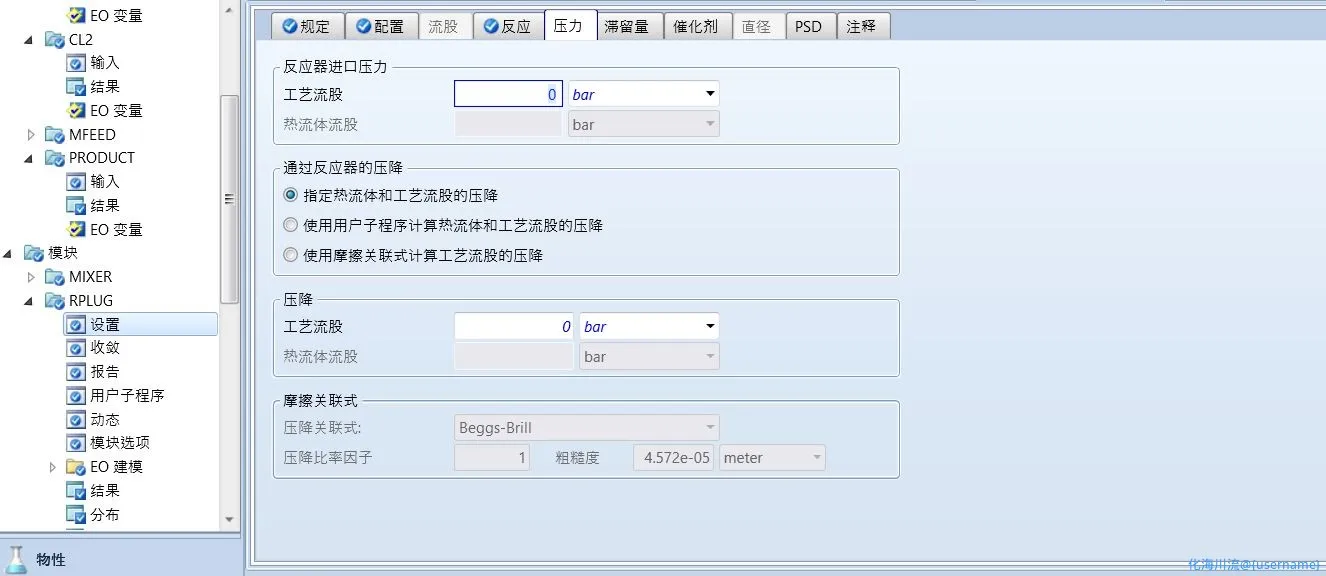Expand the MFEED tree node
Image resolution: width=1326 pixels, height=576 pixels.
point(31,135)
